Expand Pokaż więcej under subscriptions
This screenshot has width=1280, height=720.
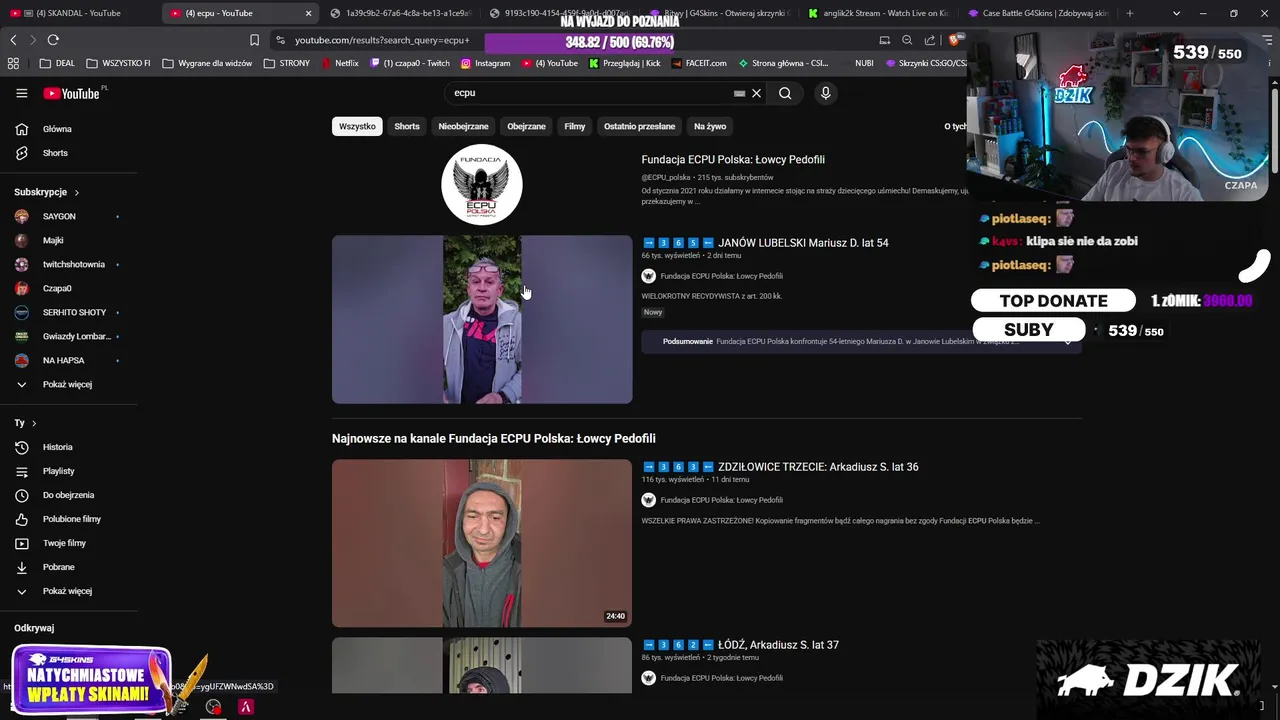click(x=68, y=384)
